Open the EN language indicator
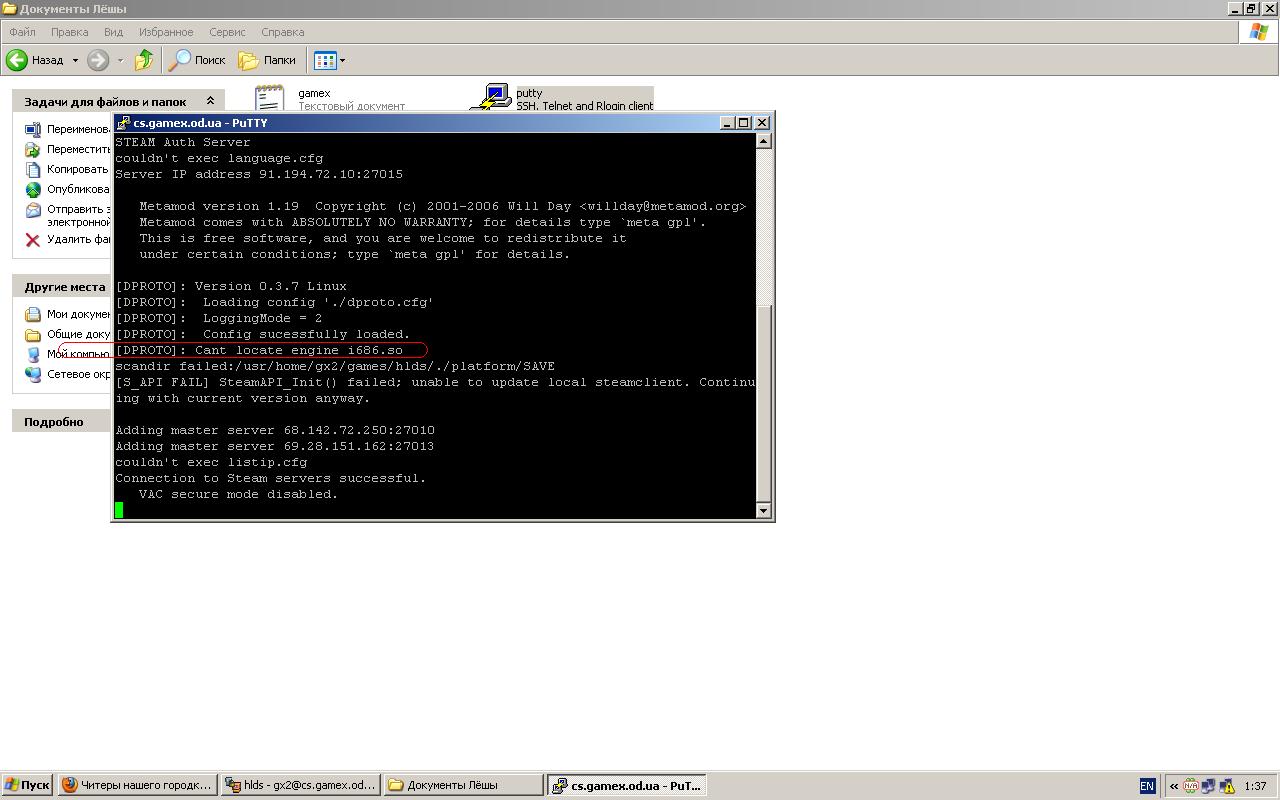This screenshot has width=1280, height=800. pos(1147,786)
